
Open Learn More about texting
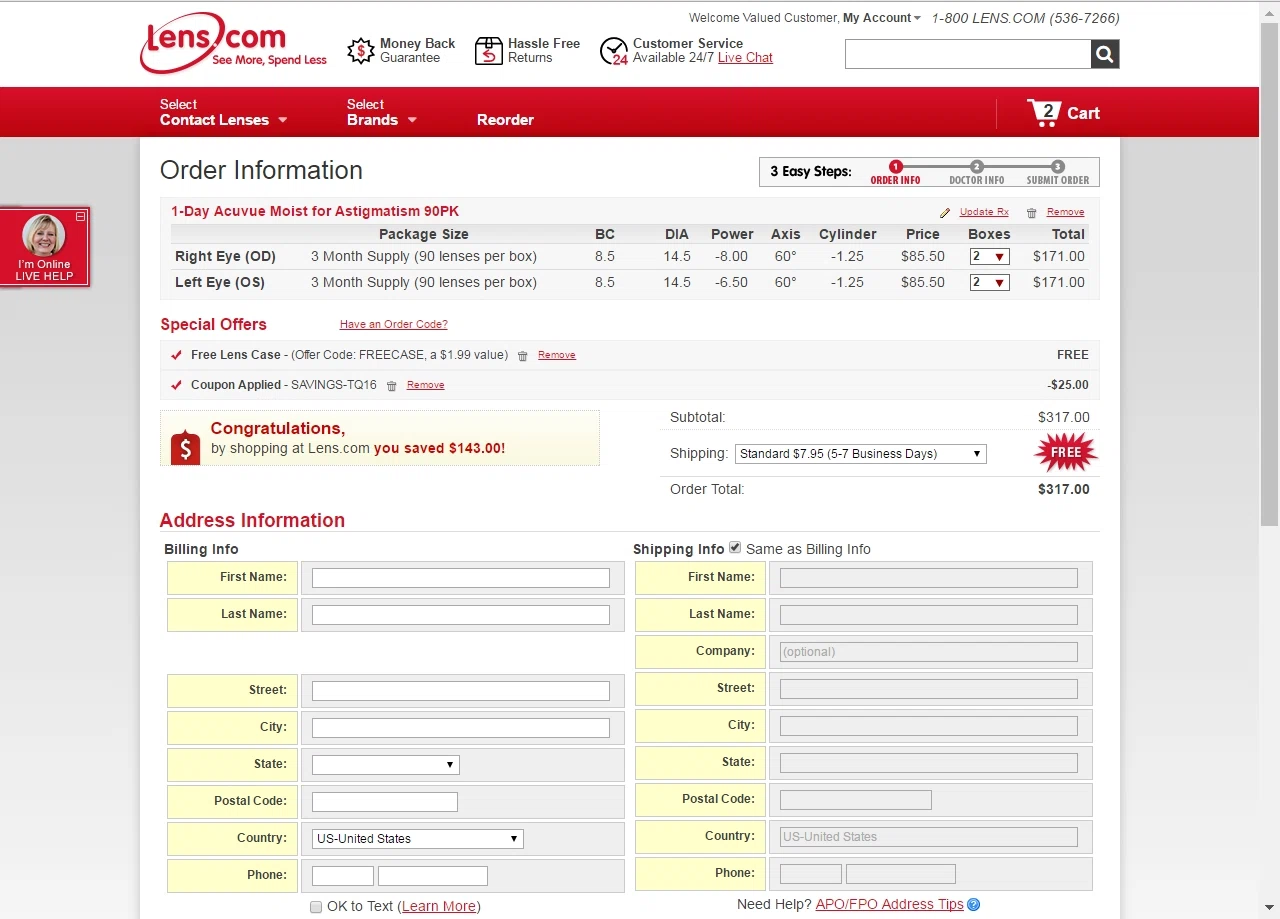click(439, 907)
